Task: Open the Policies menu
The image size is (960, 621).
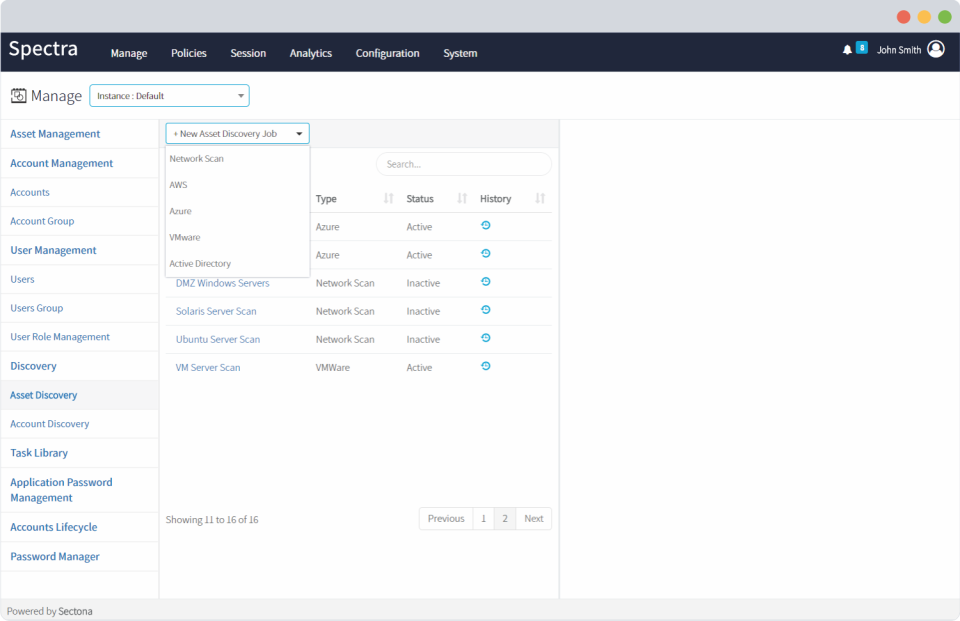Action: [x=188, y=53]
